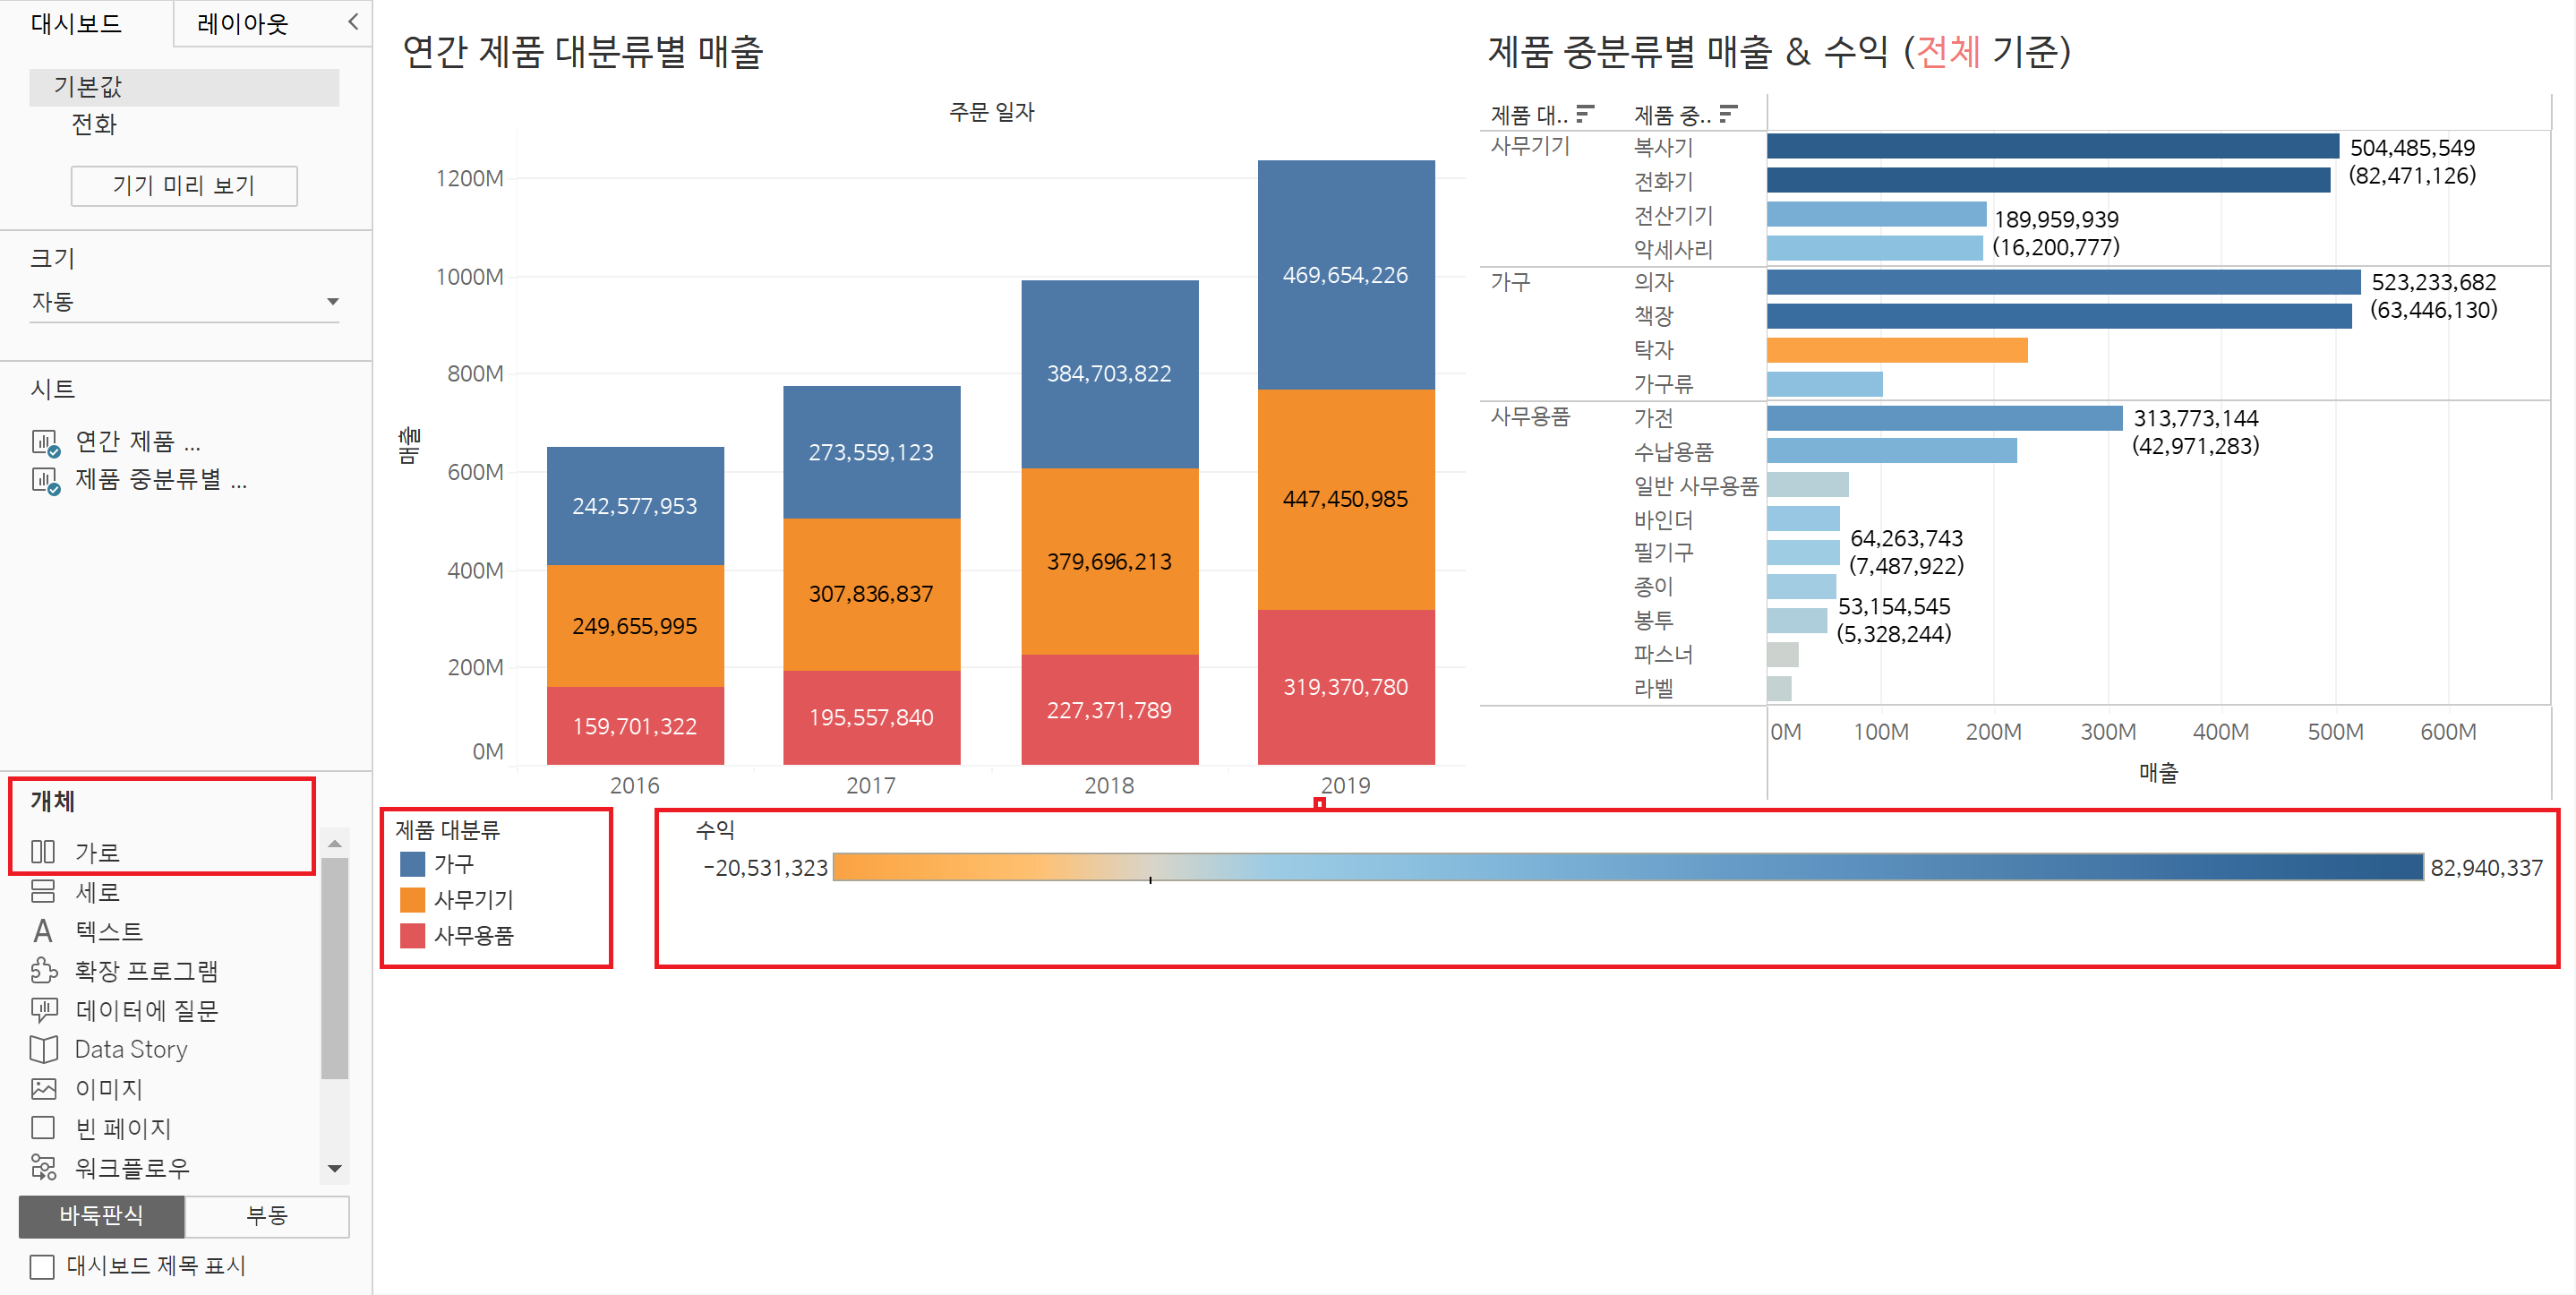Screen dimensions: 2576x1295
Task: Click sort icon on 제품 대분류 header
Action: click(x=1585, y=113)
